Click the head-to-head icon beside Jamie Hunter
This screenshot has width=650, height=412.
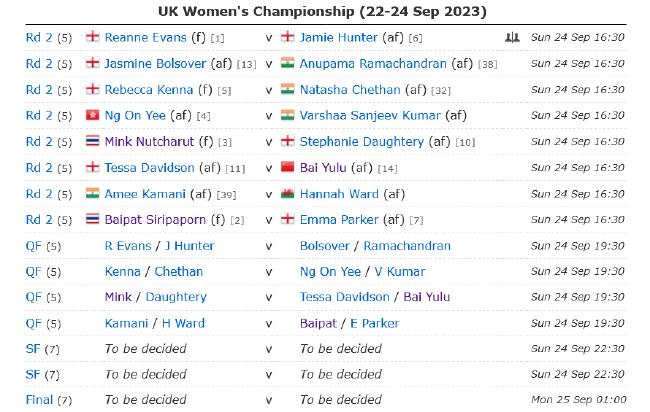(512, 37)
